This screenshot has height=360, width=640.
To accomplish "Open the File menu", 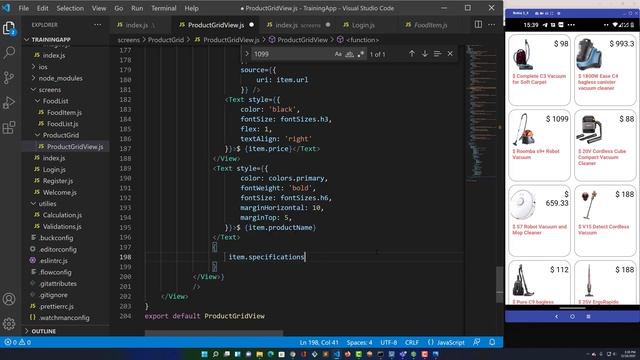I will tap(24, 8).
